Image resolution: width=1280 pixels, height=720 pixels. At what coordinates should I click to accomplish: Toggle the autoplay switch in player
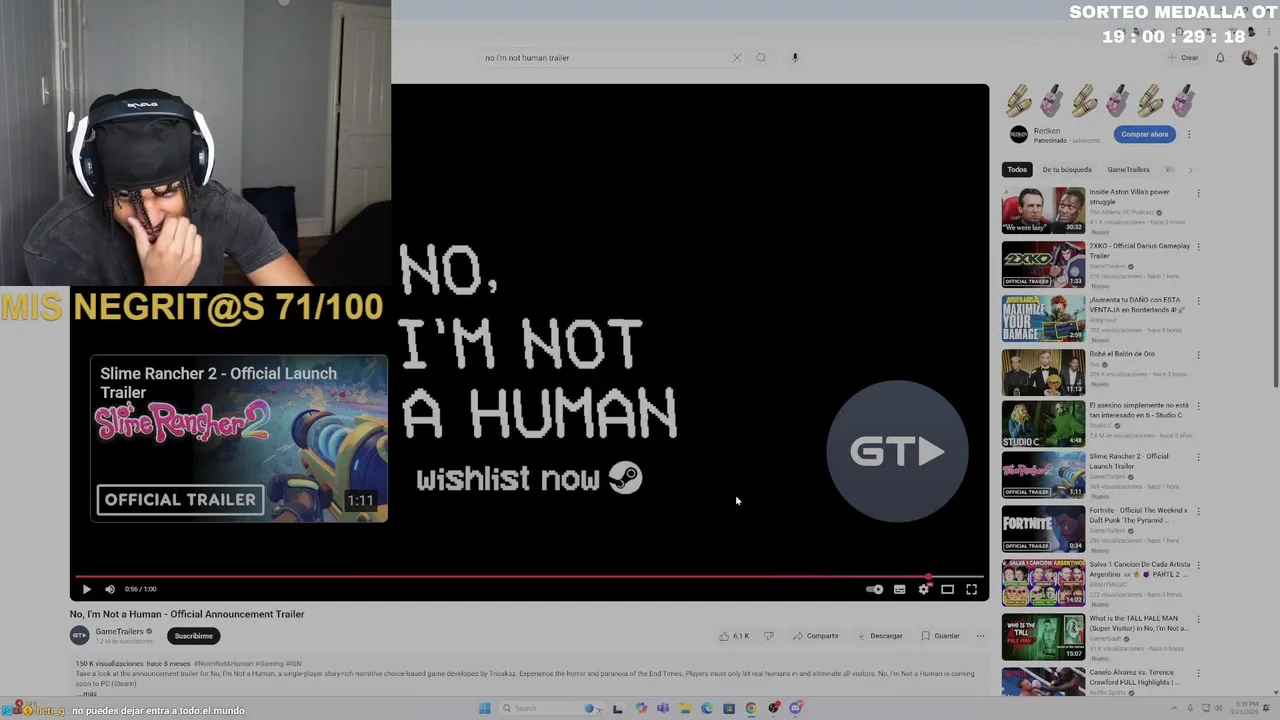coord(874,589)
